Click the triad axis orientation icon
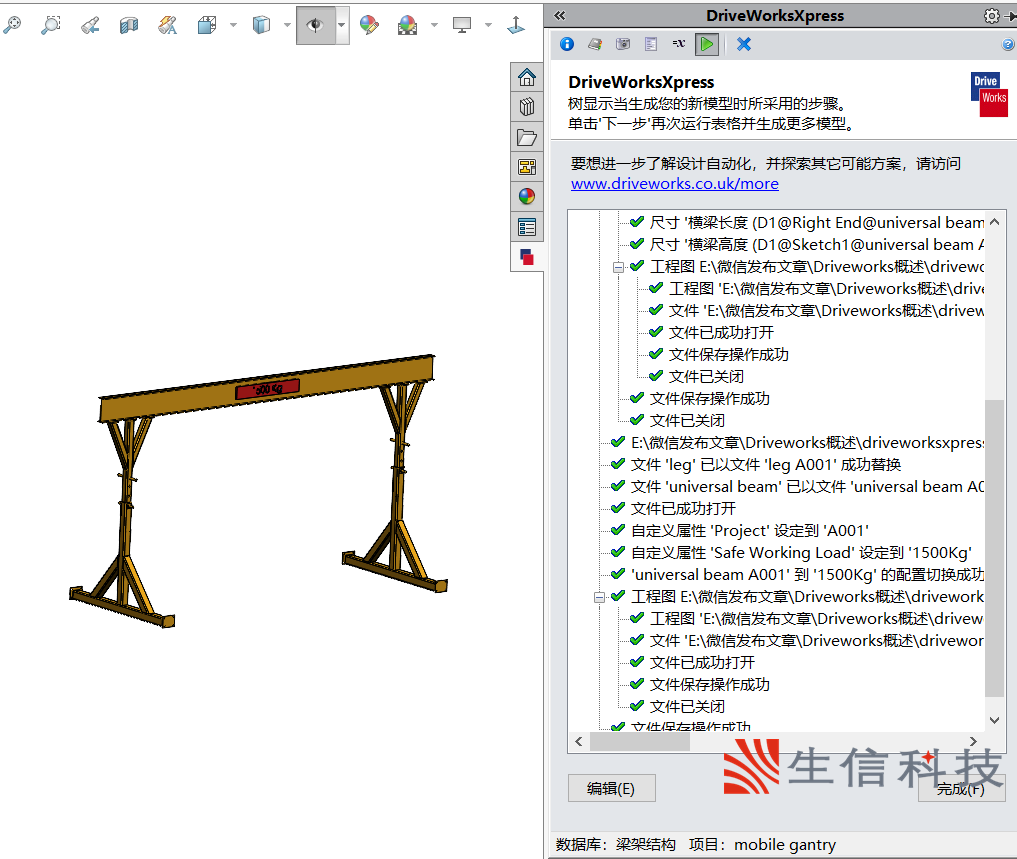The height and width of the screenshot is (859, 1017). coord(516,25)
